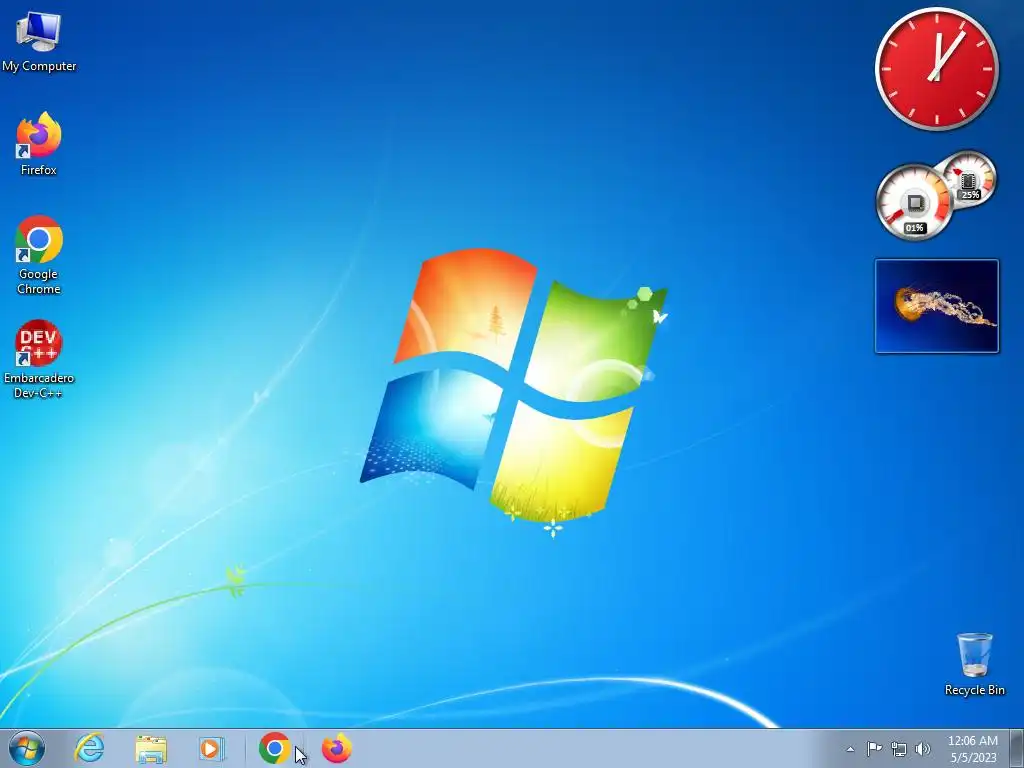Open the Windows Start menu orb
Screen dimensions: 1024x768
tap(27, 748)
